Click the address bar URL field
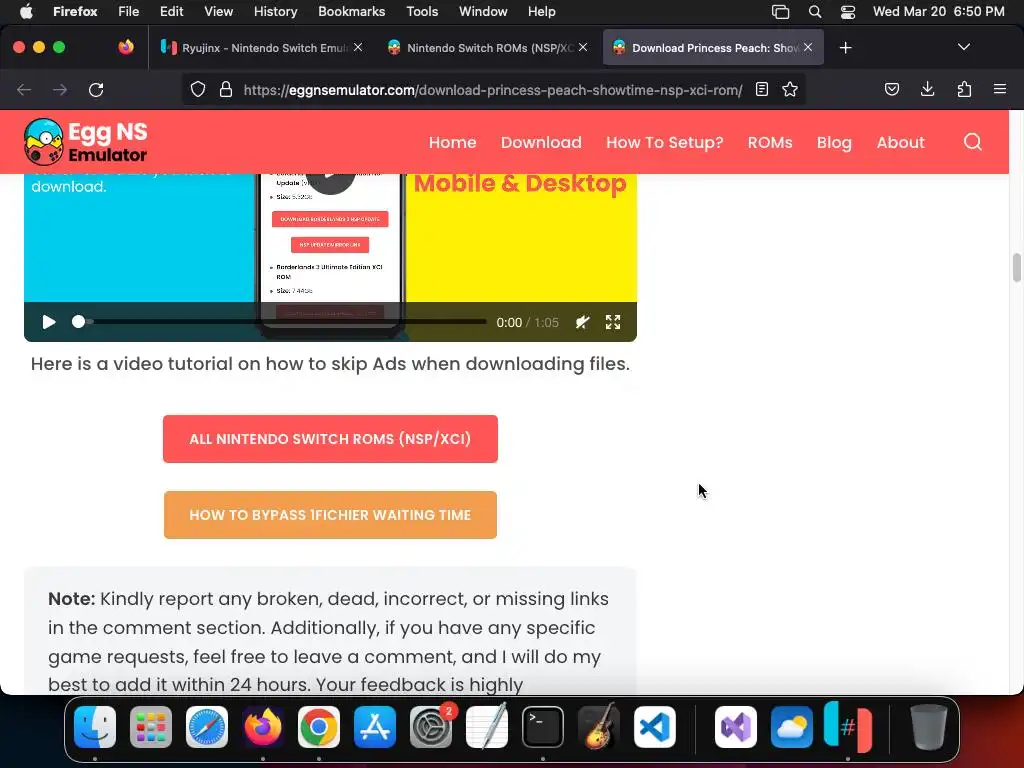Viewport: 1024px width, 768px height. point(493,89)
